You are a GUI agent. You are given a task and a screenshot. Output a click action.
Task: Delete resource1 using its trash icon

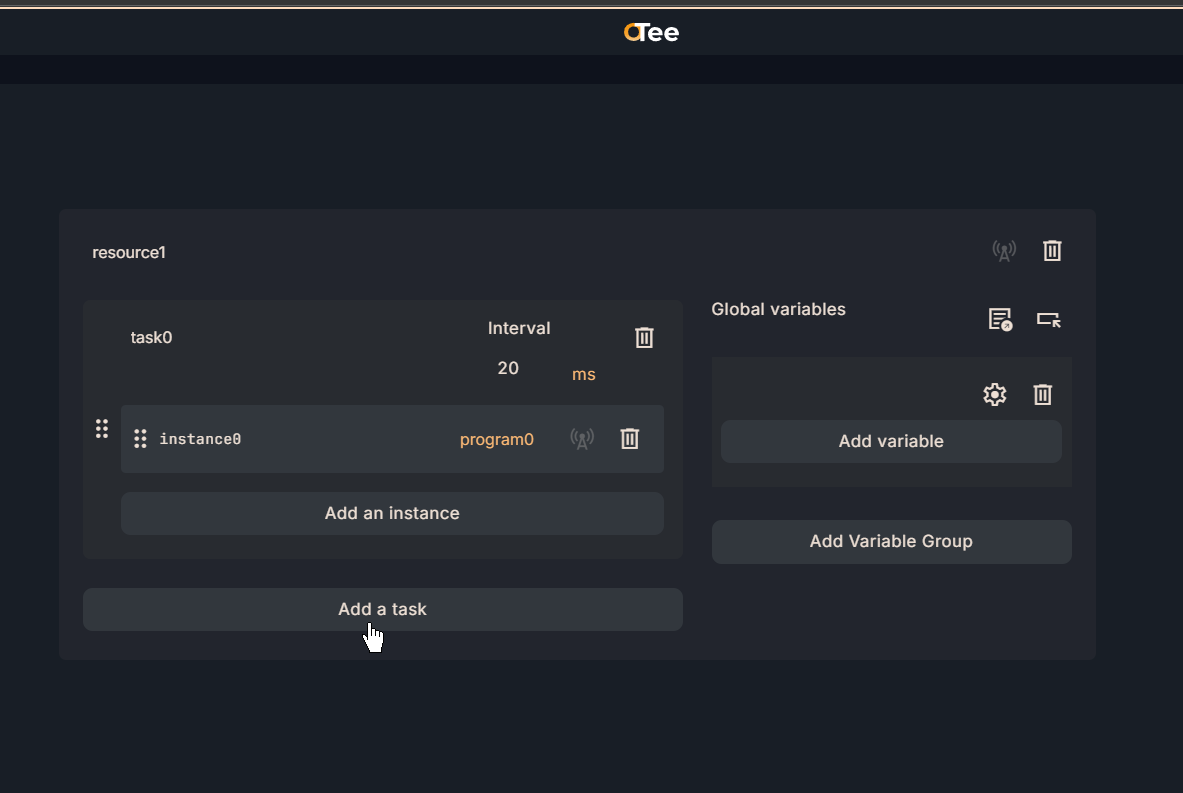[x=1052, y=251]
